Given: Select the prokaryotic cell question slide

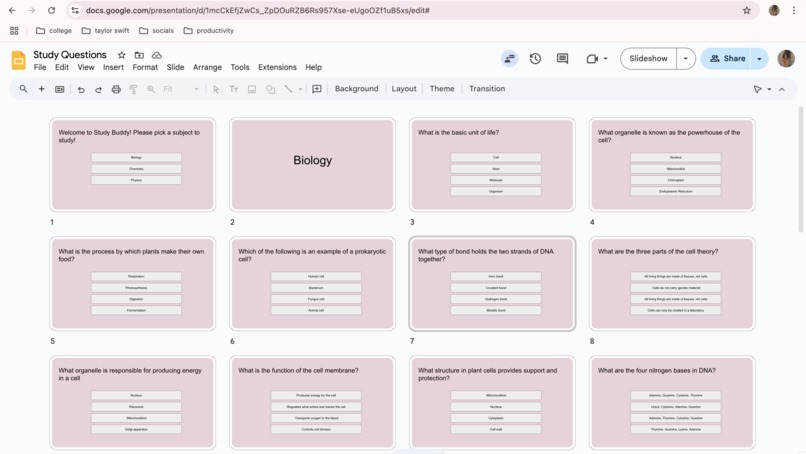Looking at the screenshot, I should (x=313, y=284).
